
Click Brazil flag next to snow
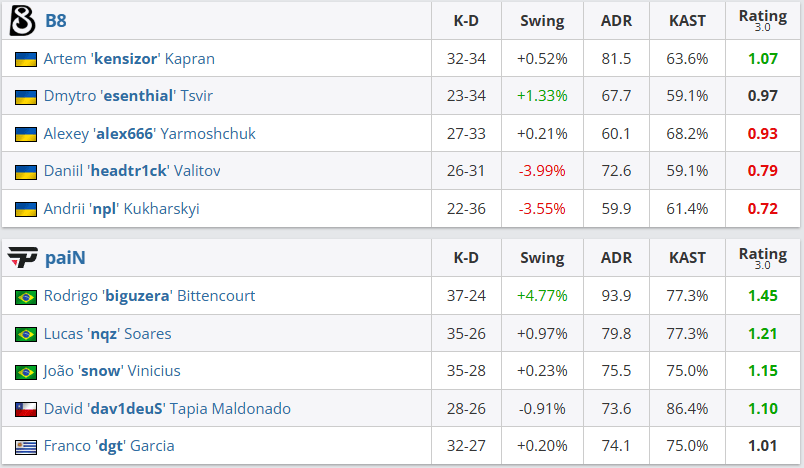[26, 372]
